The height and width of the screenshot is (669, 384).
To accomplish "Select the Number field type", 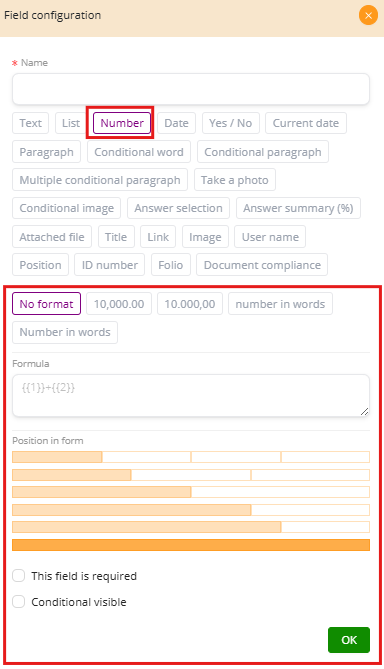I will click(122, 123).
